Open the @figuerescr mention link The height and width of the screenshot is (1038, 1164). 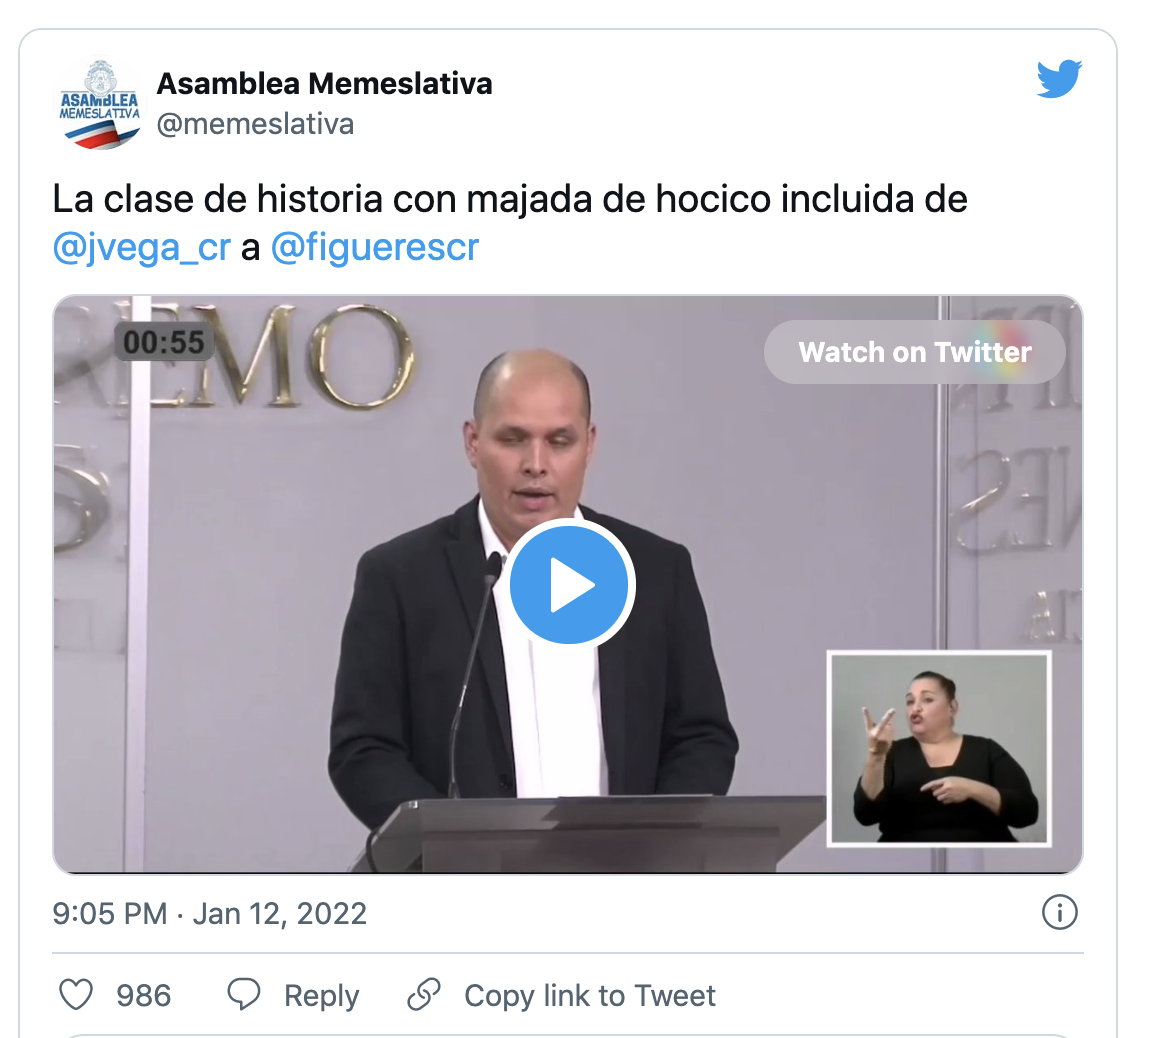tap(375, 247)
